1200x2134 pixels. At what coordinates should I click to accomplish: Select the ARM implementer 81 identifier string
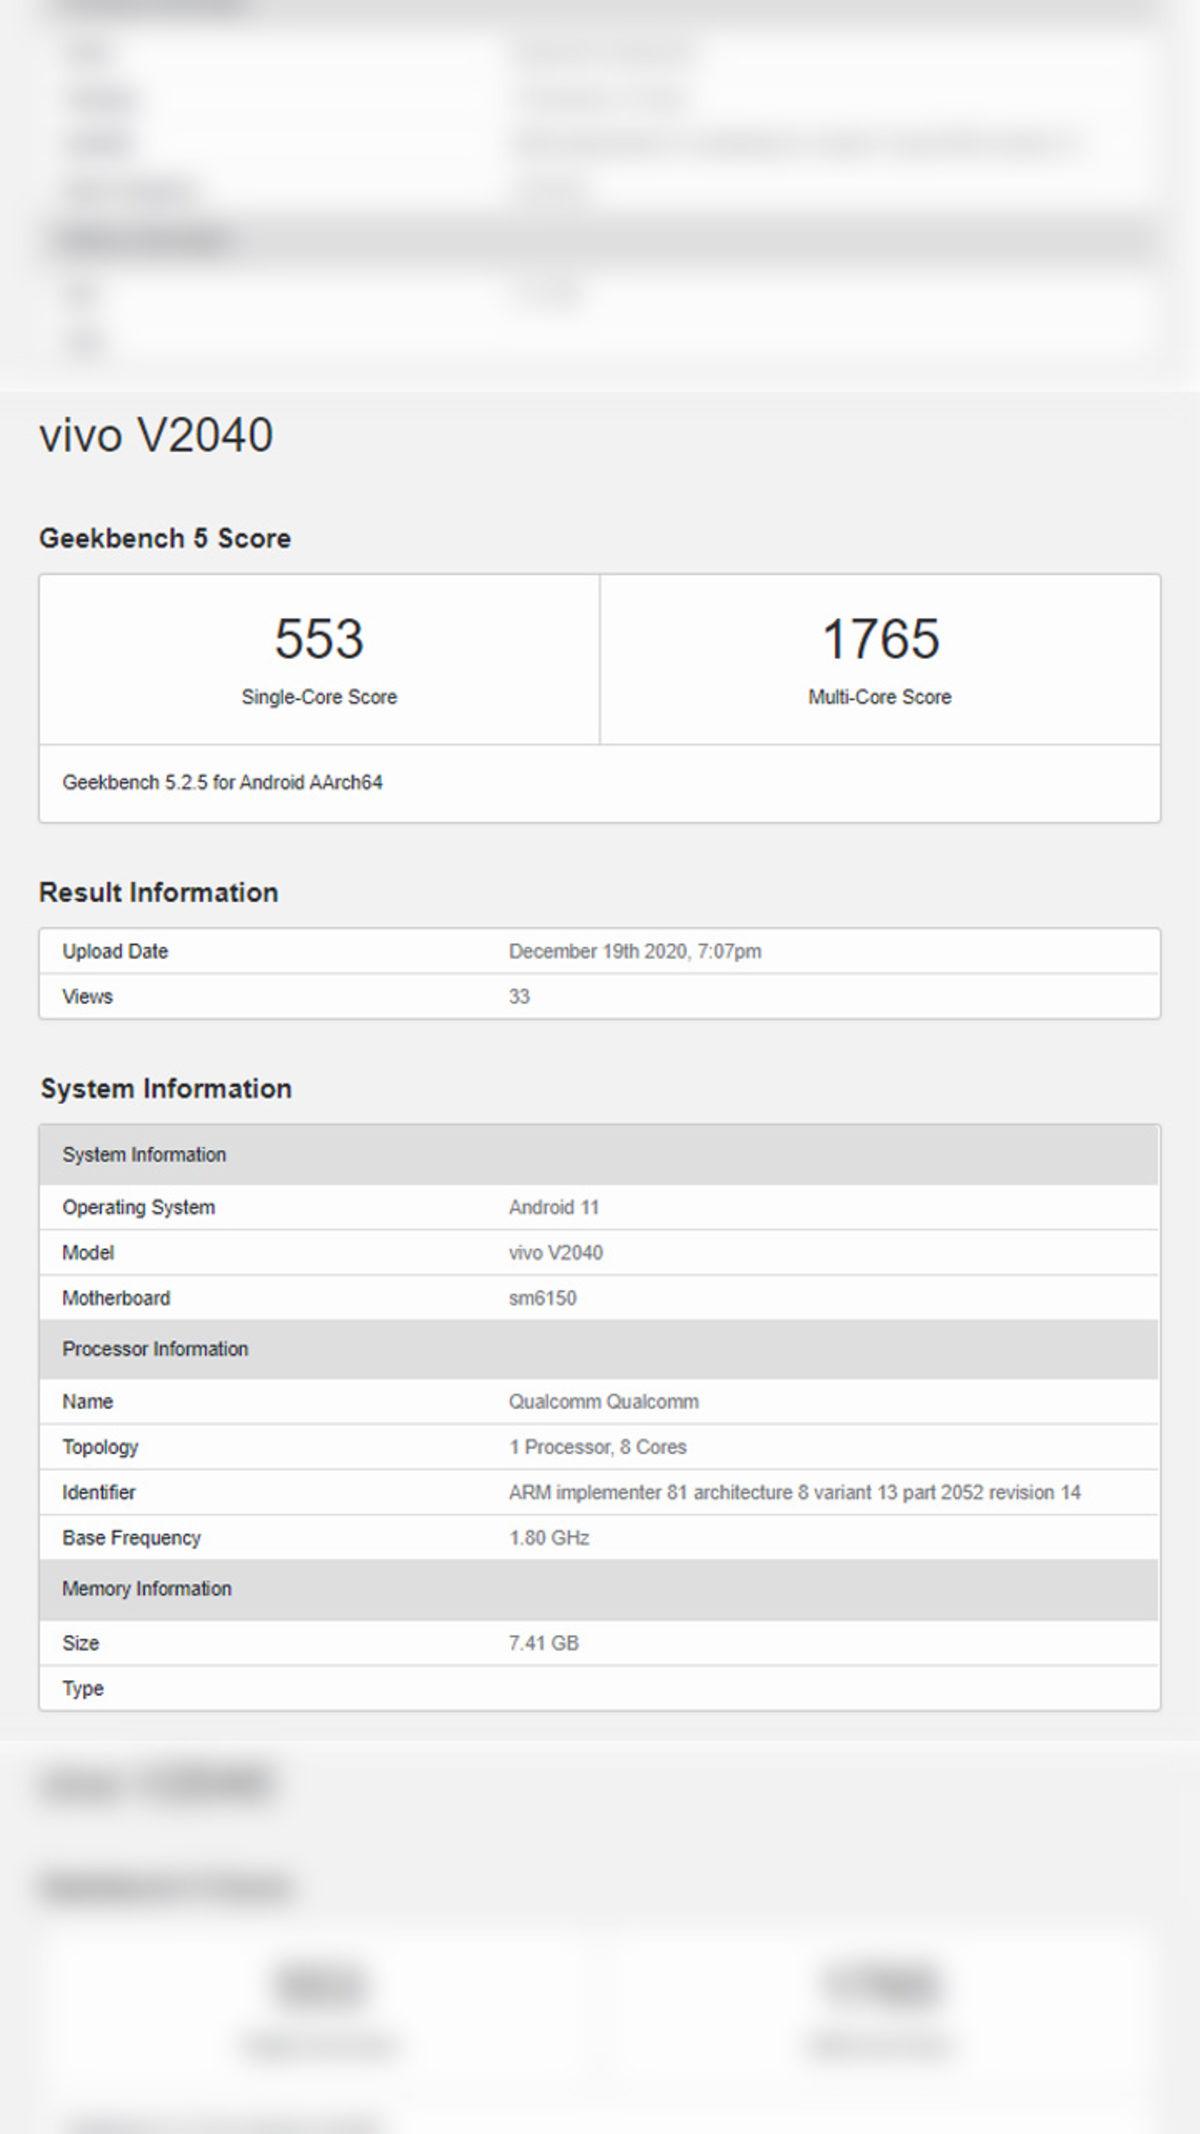795,1492
